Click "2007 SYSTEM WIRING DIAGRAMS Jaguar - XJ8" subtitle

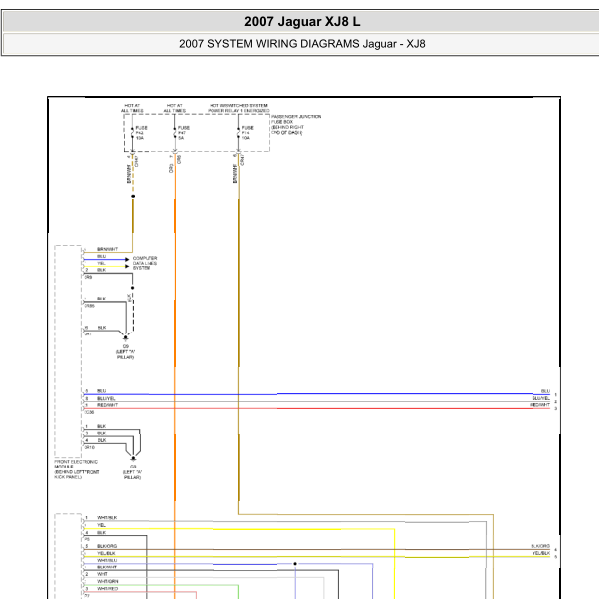pyautogui.click(x=302, y=44)
